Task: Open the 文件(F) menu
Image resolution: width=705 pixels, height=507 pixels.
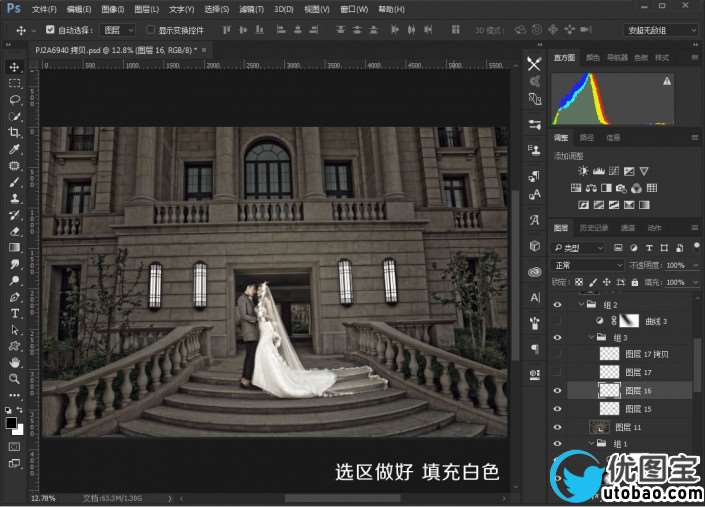Action: [x=44, y=9]
